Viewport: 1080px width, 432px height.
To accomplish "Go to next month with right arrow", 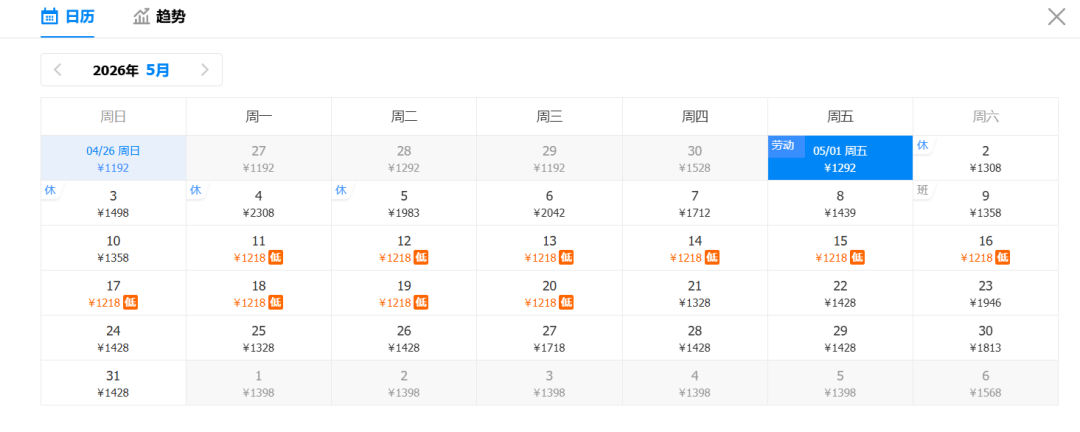I will [x=205, y=70].
